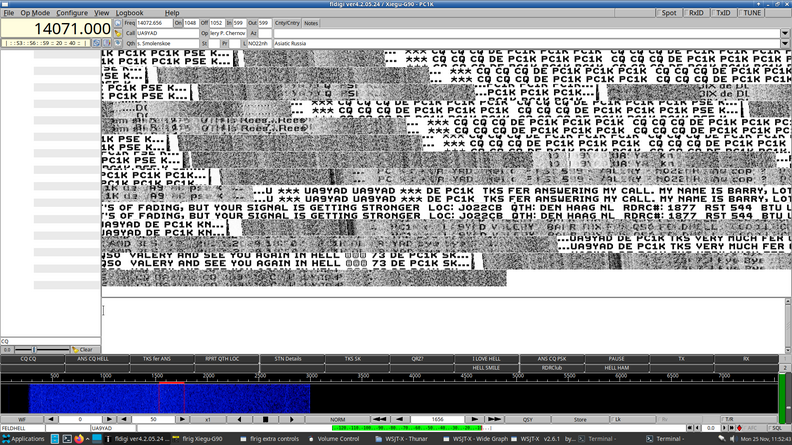Expand the taskbar launcher up-arrow menu
Screen dimensions: 792x445
[x=88, y=439]
